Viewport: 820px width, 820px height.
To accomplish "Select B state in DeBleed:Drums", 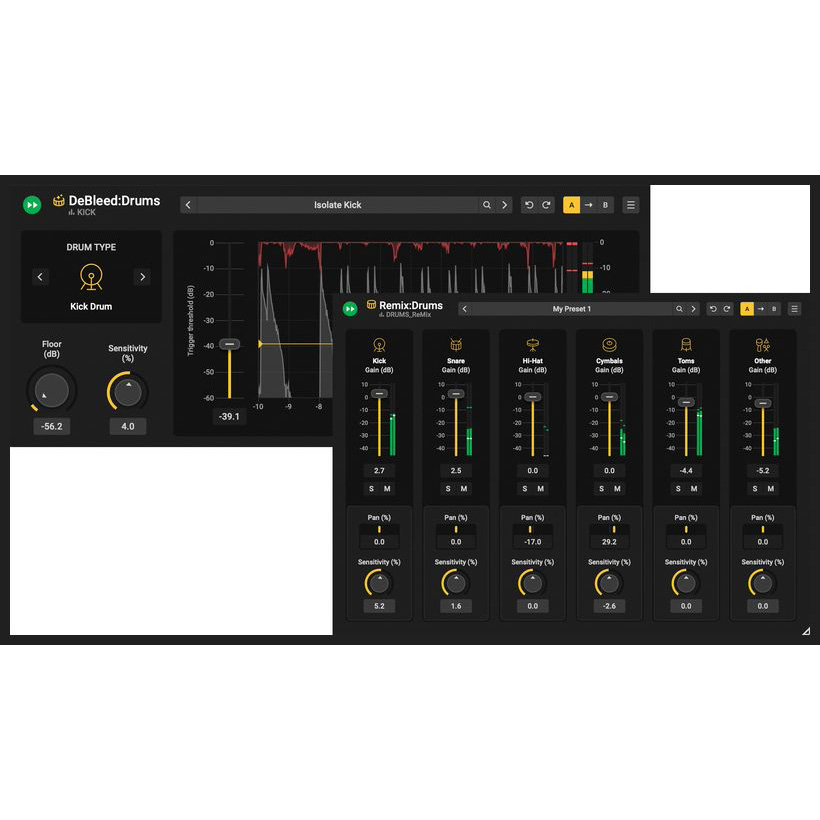I will (605, 205).
